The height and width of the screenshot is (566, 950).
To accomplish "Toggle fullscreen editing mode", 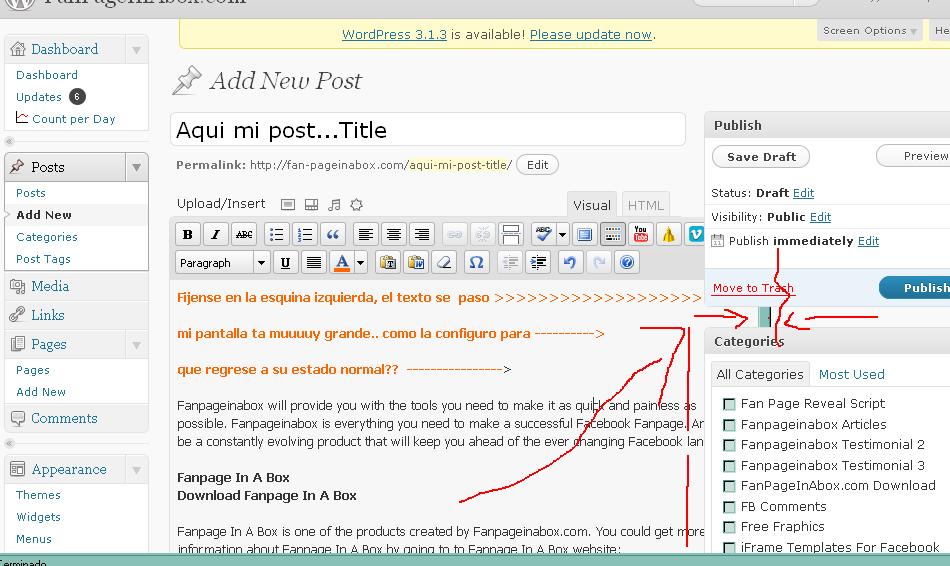I will coord(585,235).
